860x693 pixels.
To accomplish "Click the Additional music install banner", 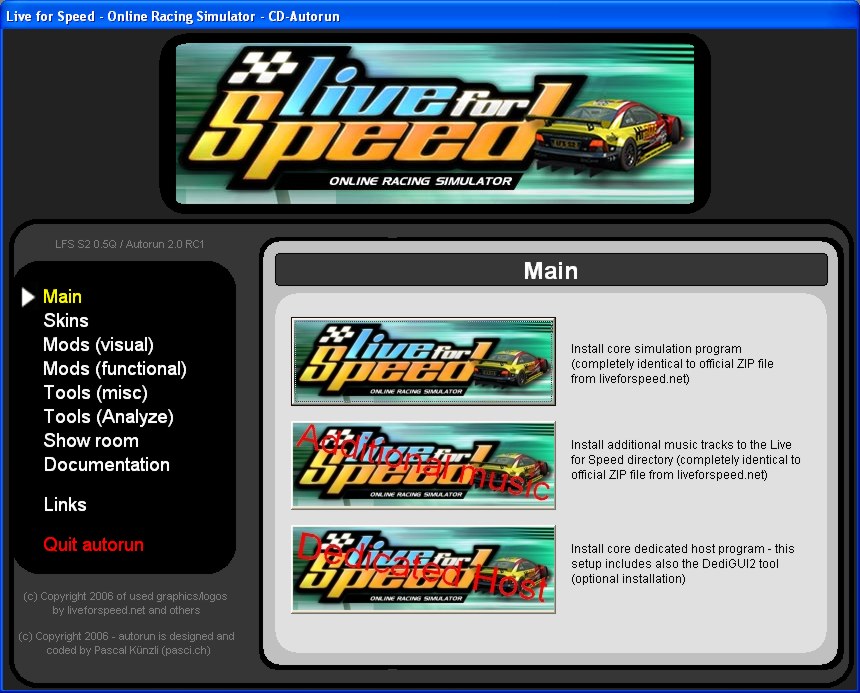I will [423, 465].
